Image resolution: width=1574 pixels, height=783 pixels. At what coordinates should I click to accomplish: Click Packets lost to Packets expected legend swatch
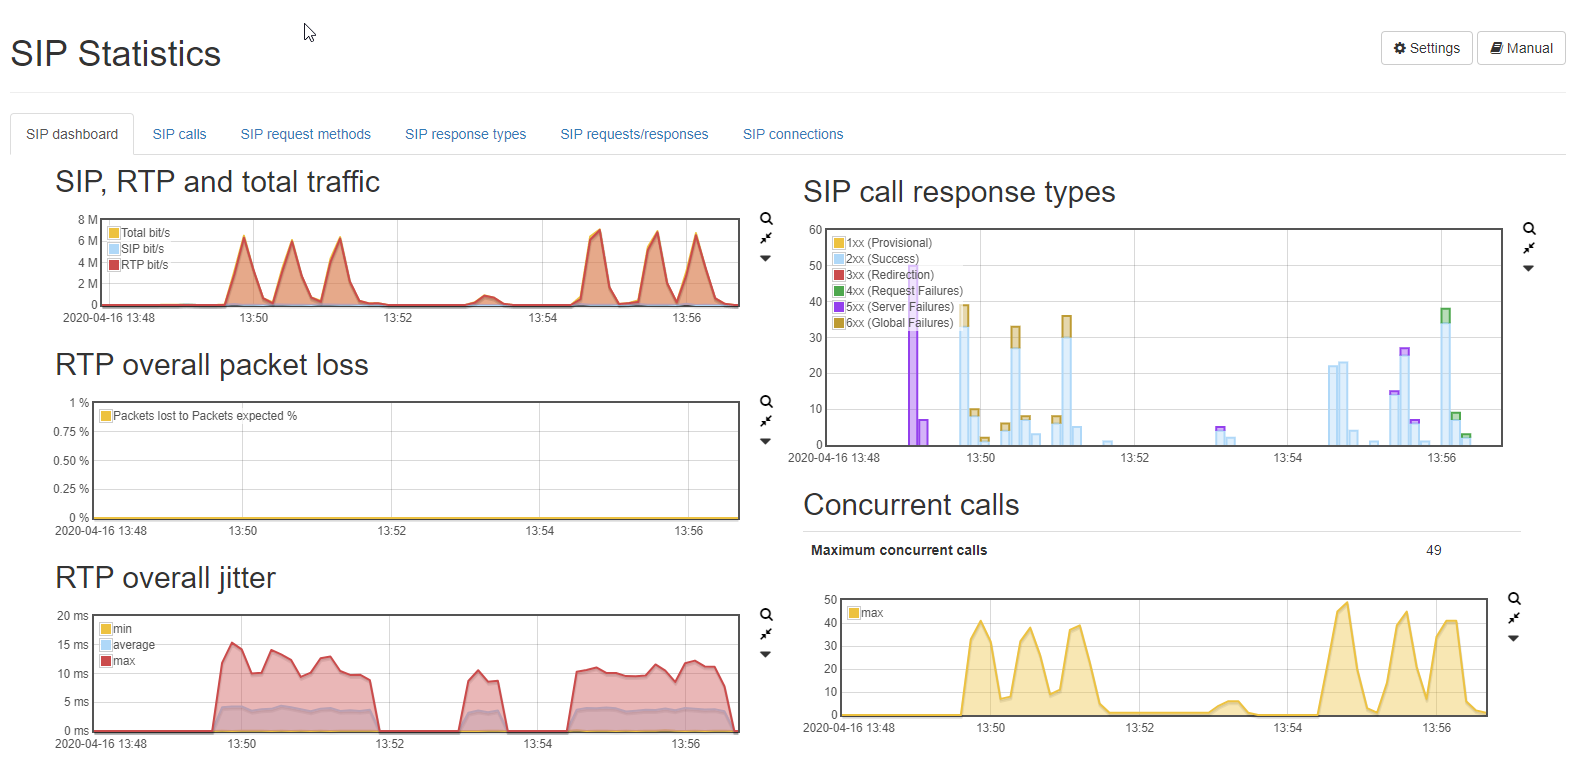click(106, 416)
